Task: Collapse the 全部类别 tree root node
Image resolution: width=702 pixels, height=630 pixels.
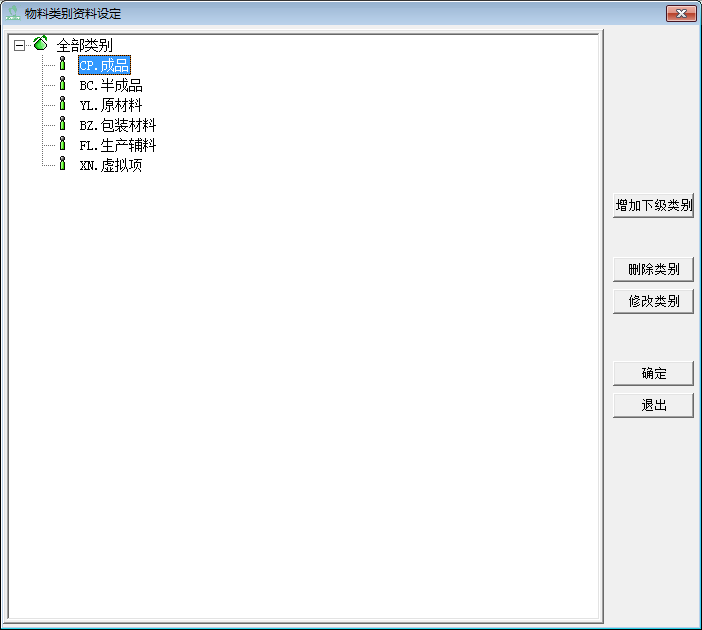Action: (x=19, y=45)
